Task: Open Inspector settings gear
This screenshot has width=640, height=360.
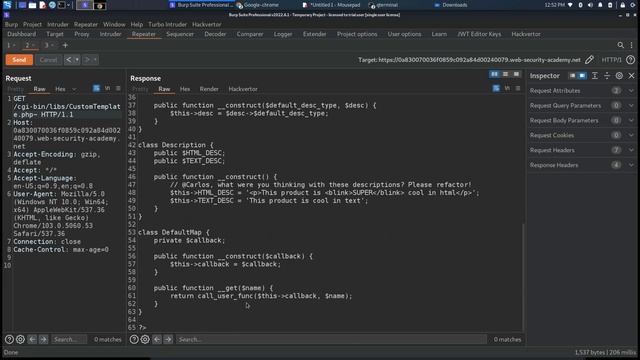Action: click(619, 76)
